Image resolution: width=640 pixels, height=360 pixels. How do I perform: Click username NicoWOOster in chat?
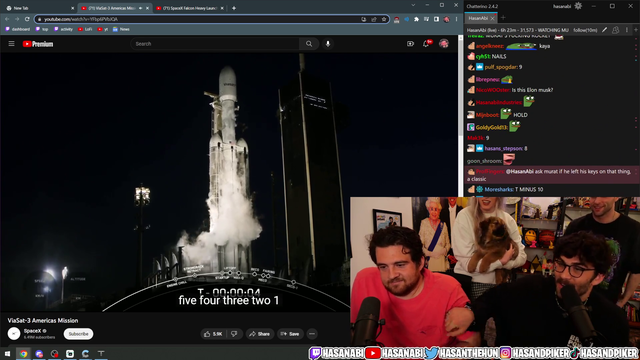pos(493,90)
